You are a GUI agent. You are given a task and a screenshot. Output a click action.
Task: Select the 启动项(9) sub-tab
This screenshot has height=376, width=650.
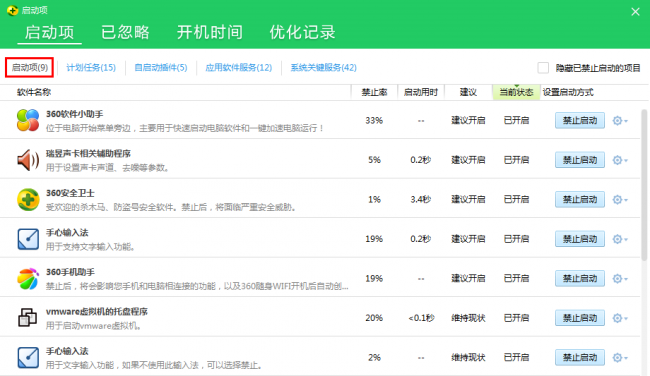(29, 67)
